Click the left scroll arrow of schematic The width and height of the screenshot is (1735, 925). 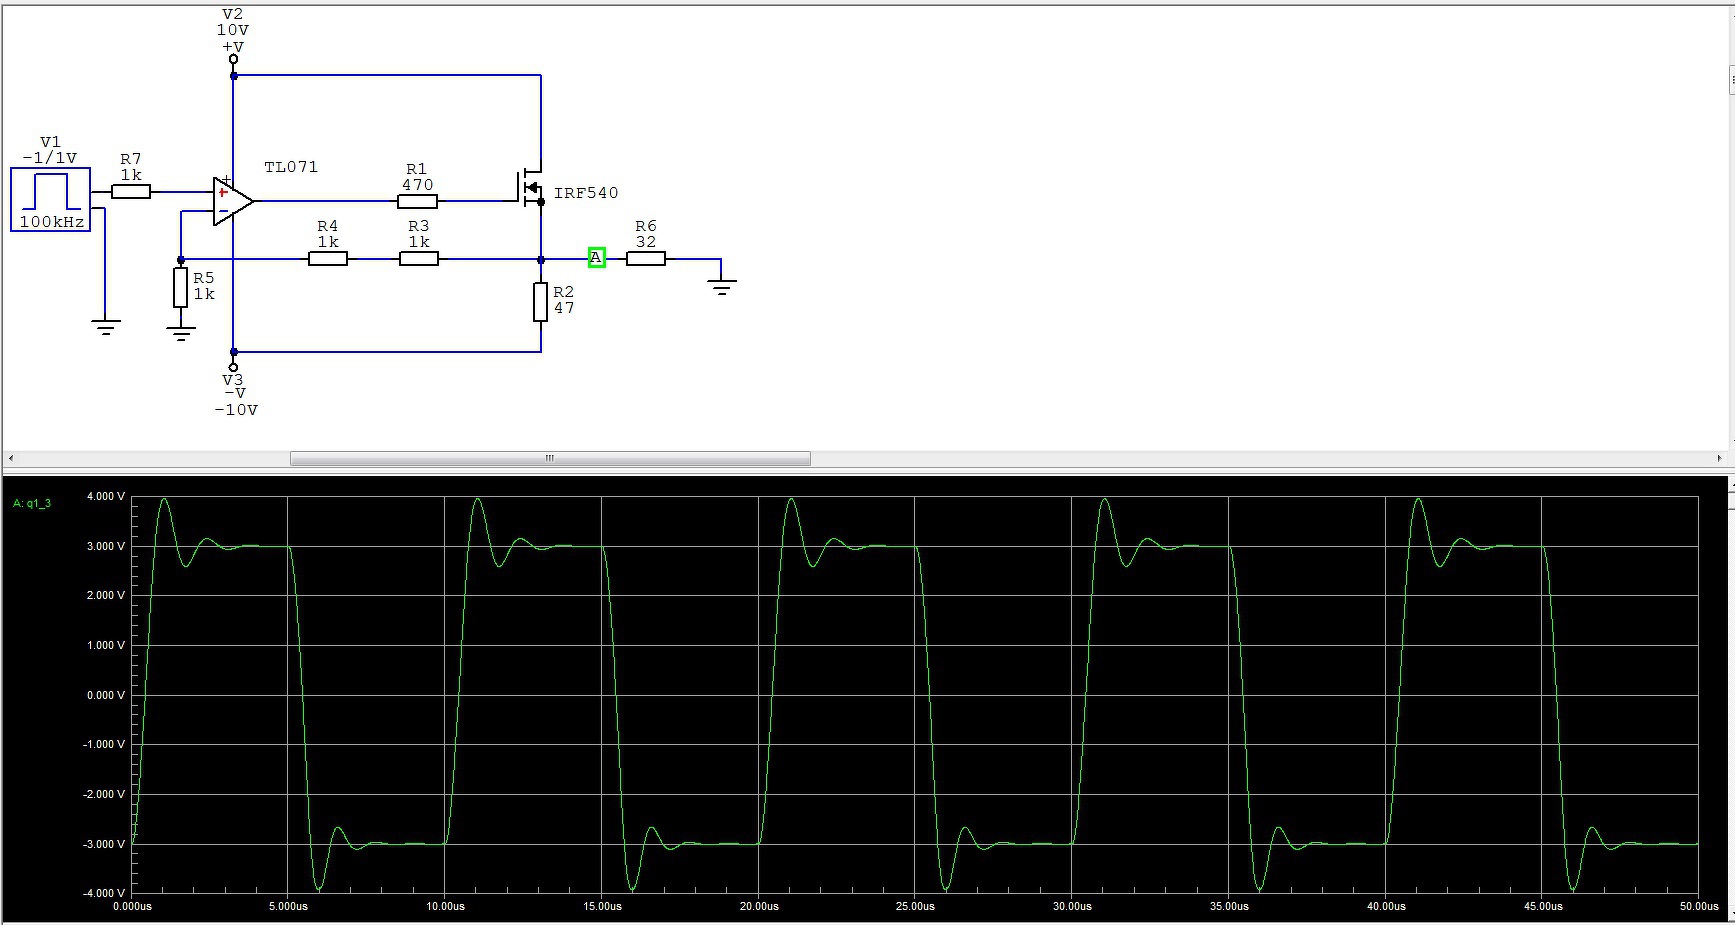click(11, 458)
